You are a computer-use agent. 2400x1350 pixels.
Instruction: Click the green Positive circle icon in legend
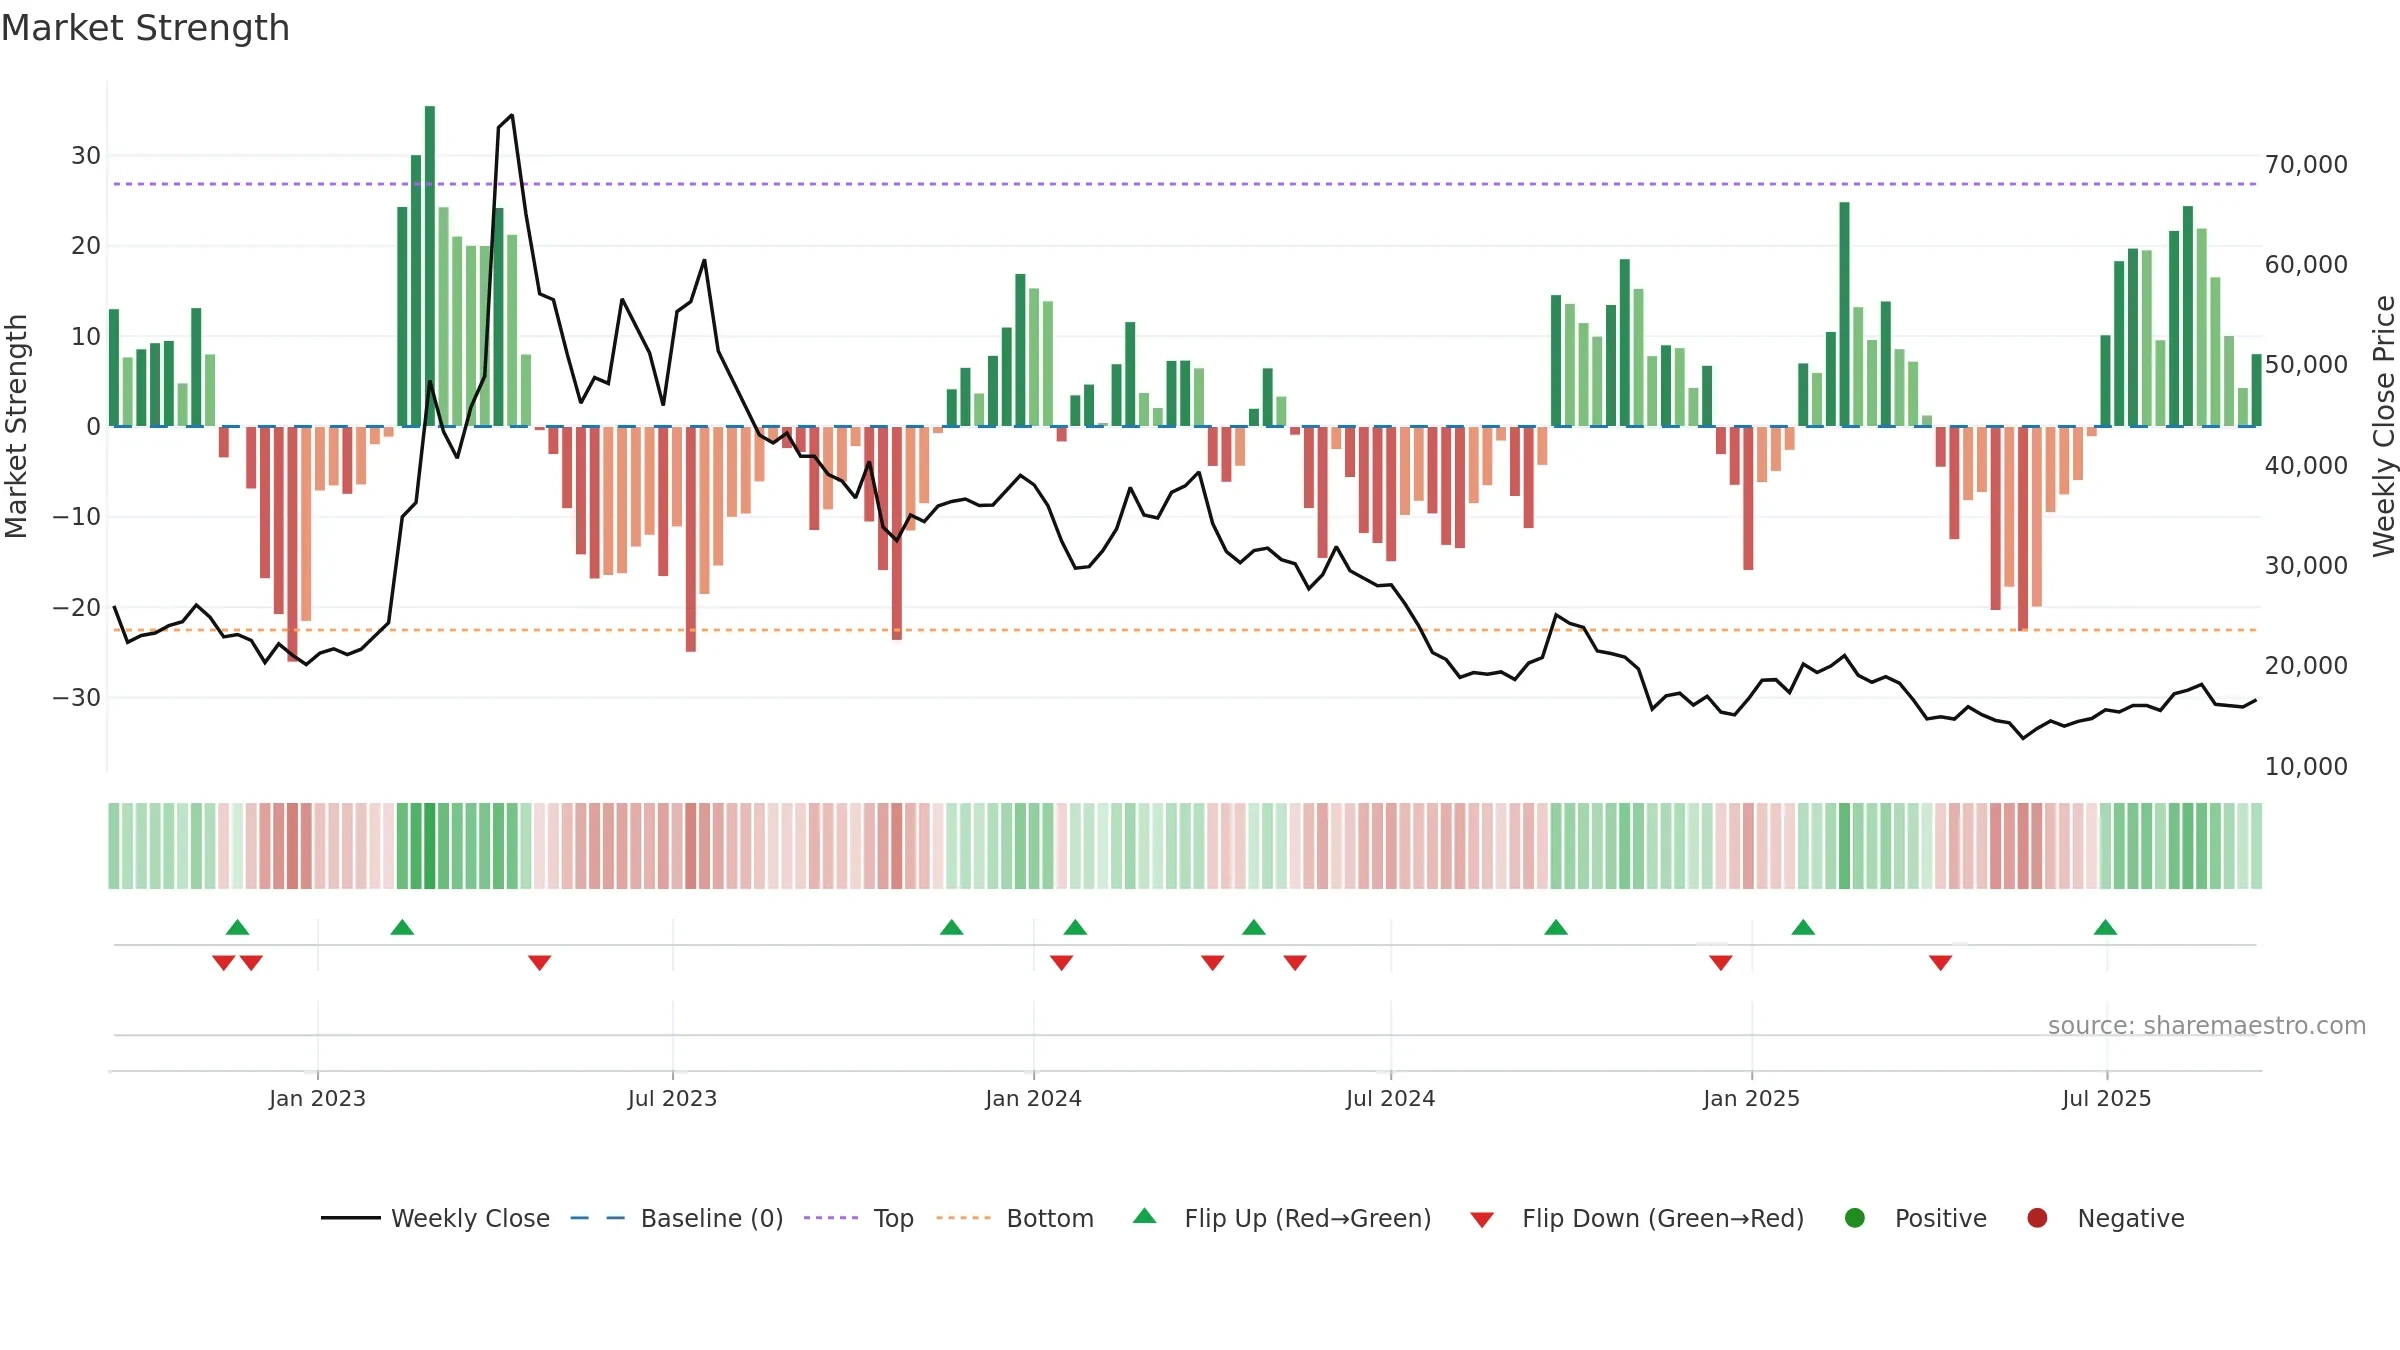coord(1855,1218)
